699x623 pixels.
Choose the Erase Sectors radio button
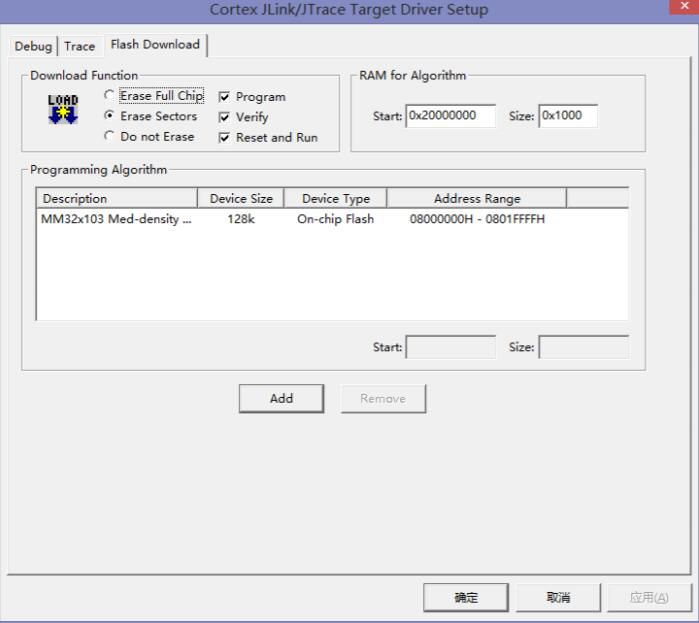[x=109, y=116]
